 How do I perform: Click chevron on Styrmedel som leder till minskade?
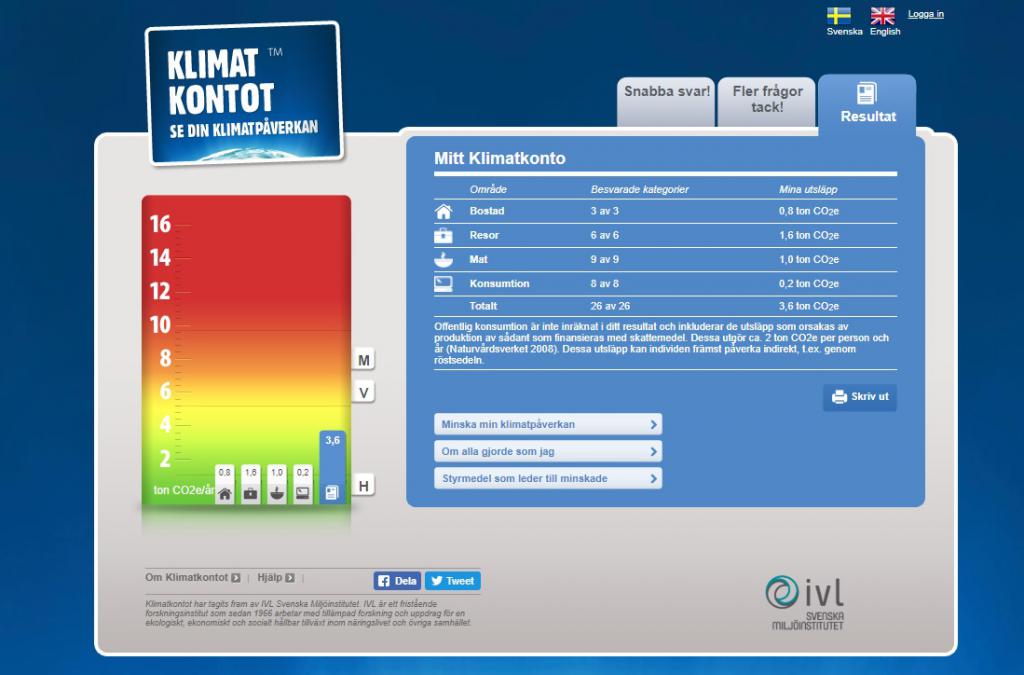[x=653, y=479]
